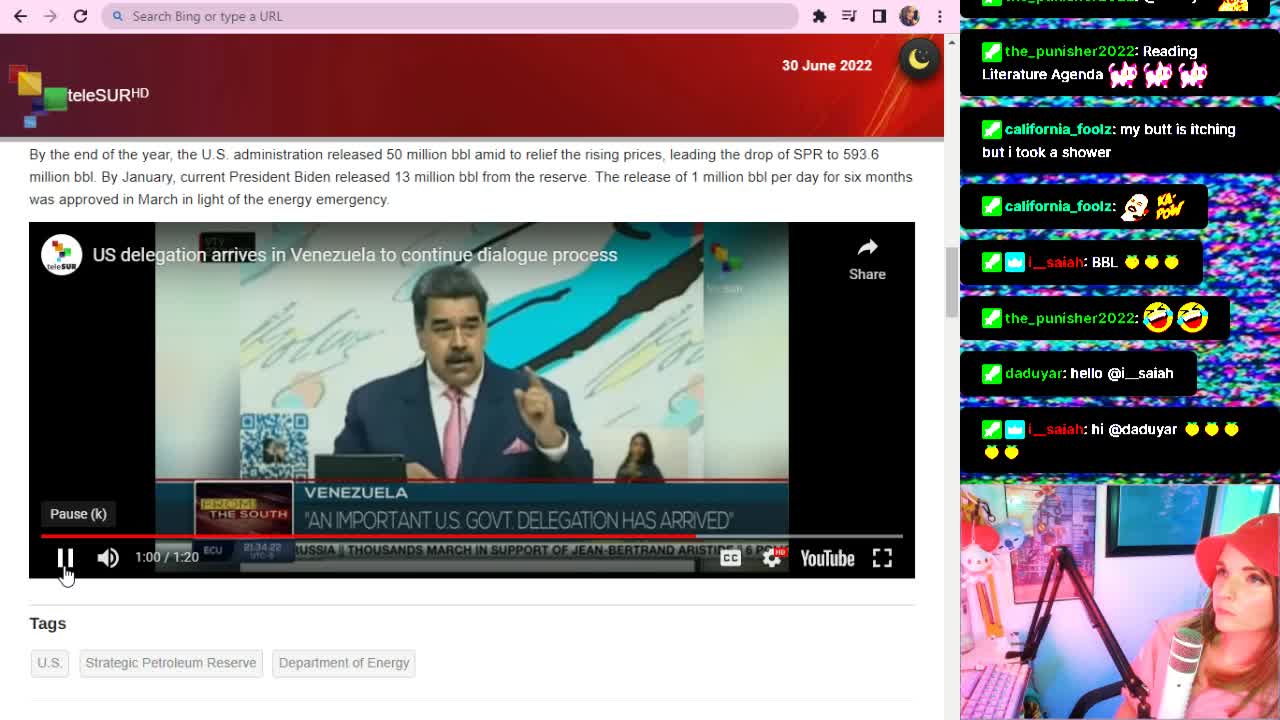Select the 'U.S.' tag
Screen dimensions: 1280x720
[x=49, y=663]
